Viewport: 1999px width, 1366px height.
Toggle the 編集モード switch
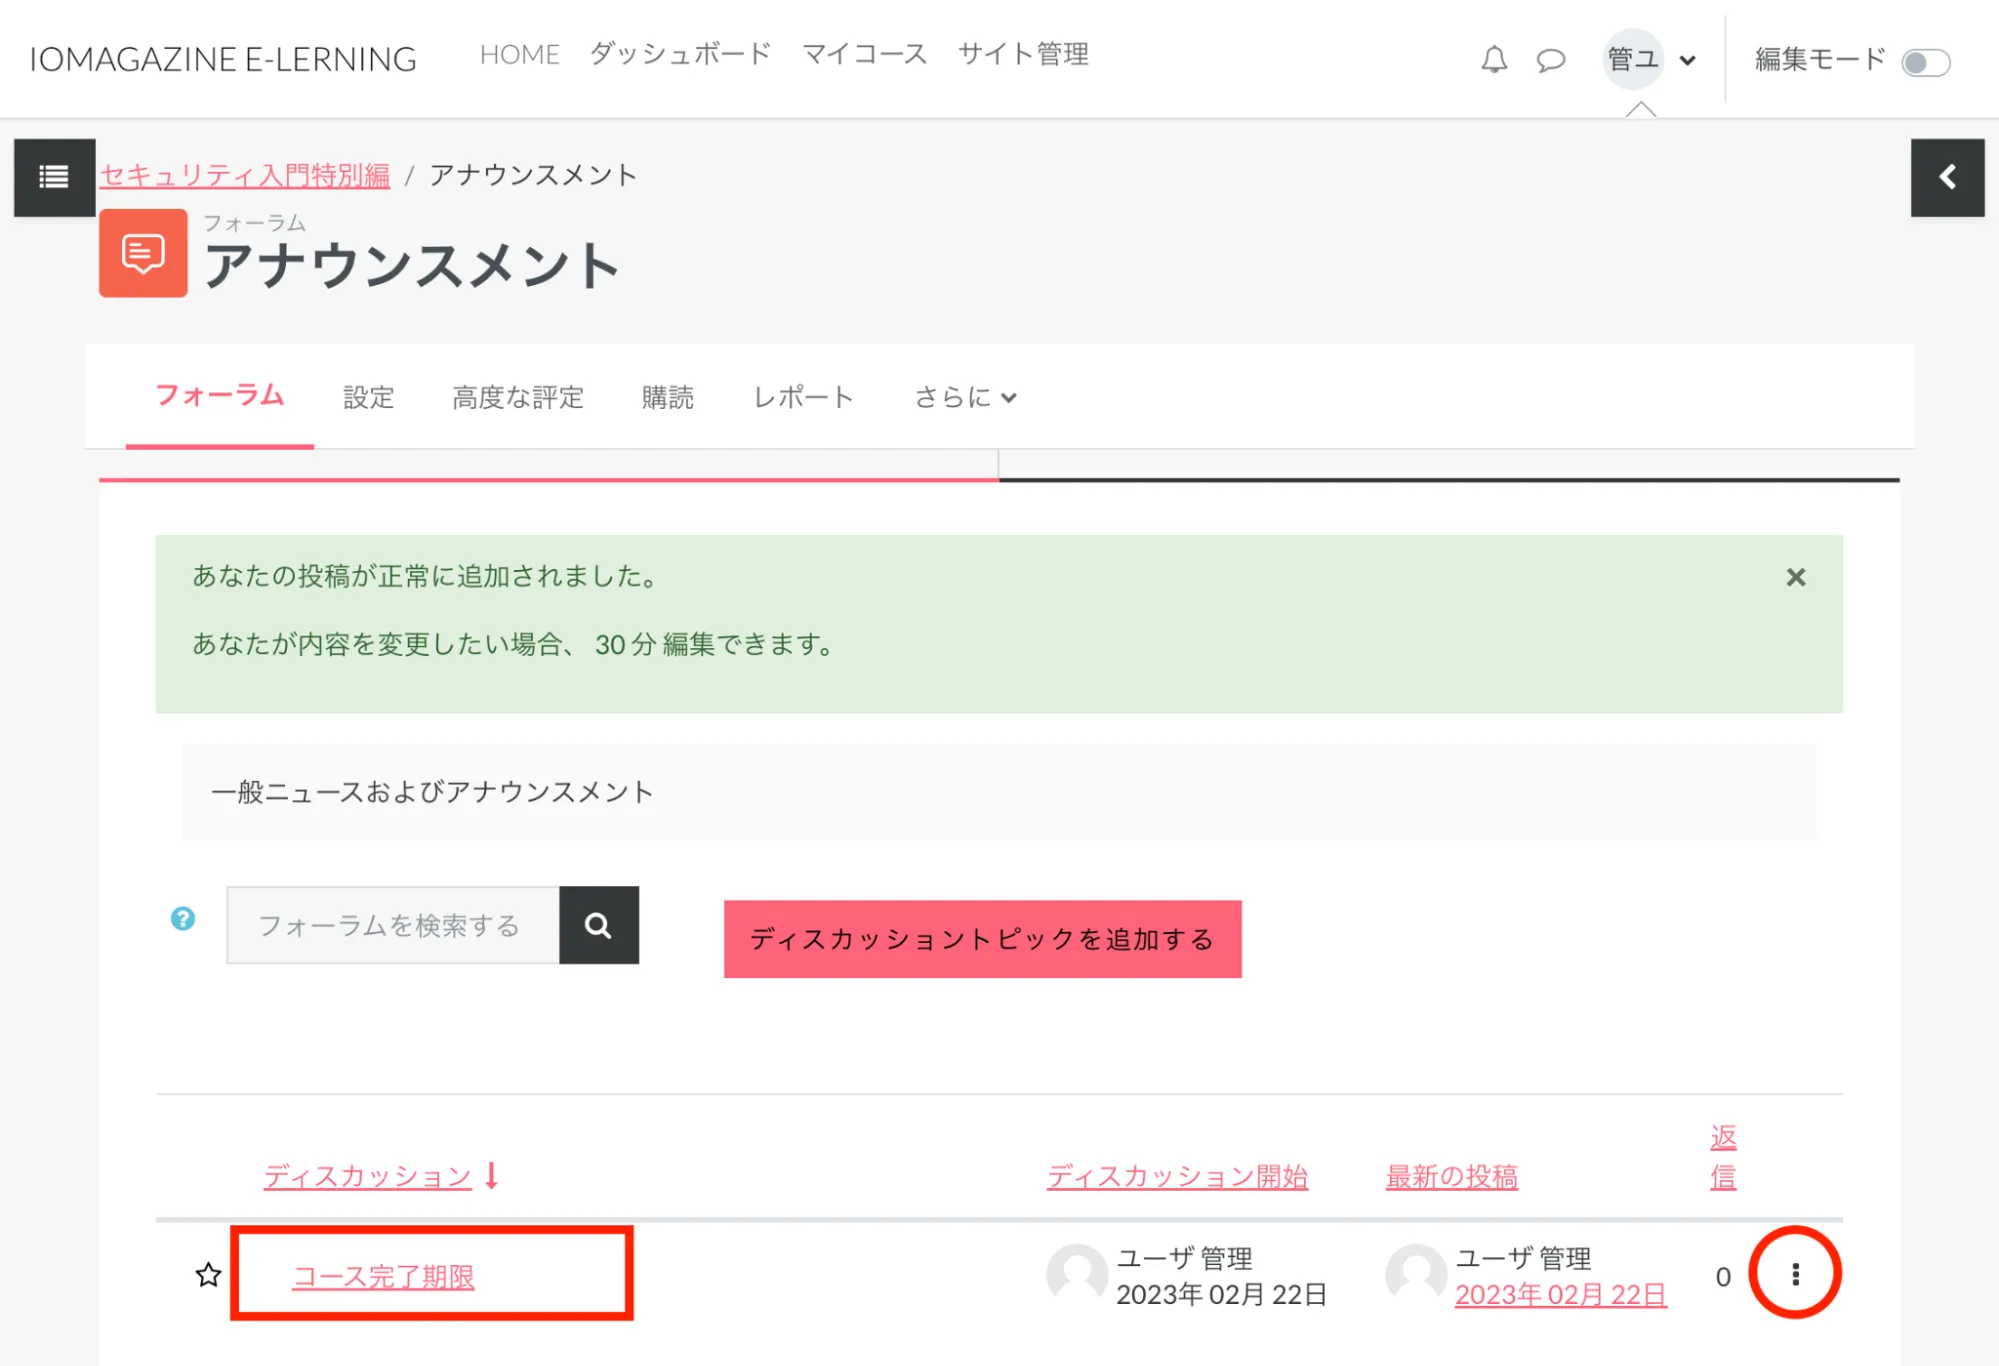[1925, 62]
